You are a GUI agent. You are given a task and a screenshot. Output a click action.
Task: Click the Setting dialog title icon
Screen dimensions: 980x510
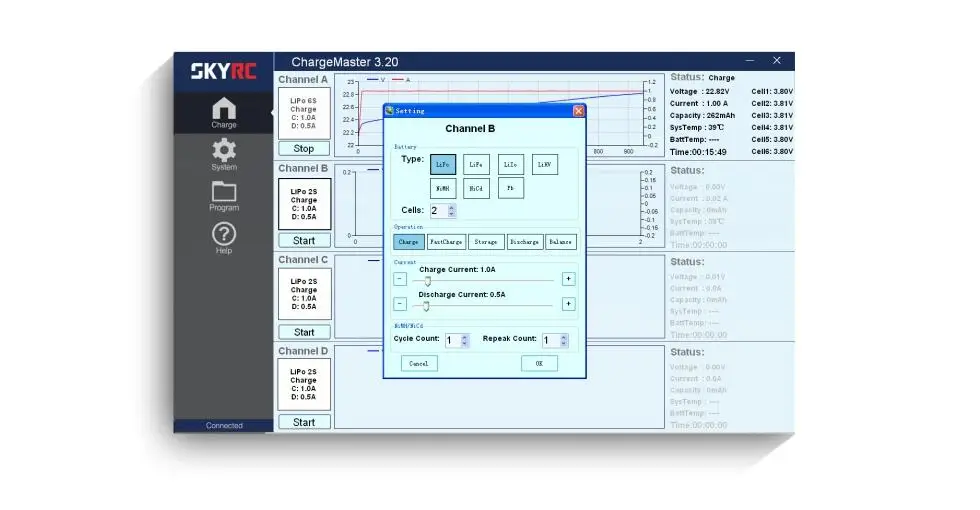(x=389, y=111)
